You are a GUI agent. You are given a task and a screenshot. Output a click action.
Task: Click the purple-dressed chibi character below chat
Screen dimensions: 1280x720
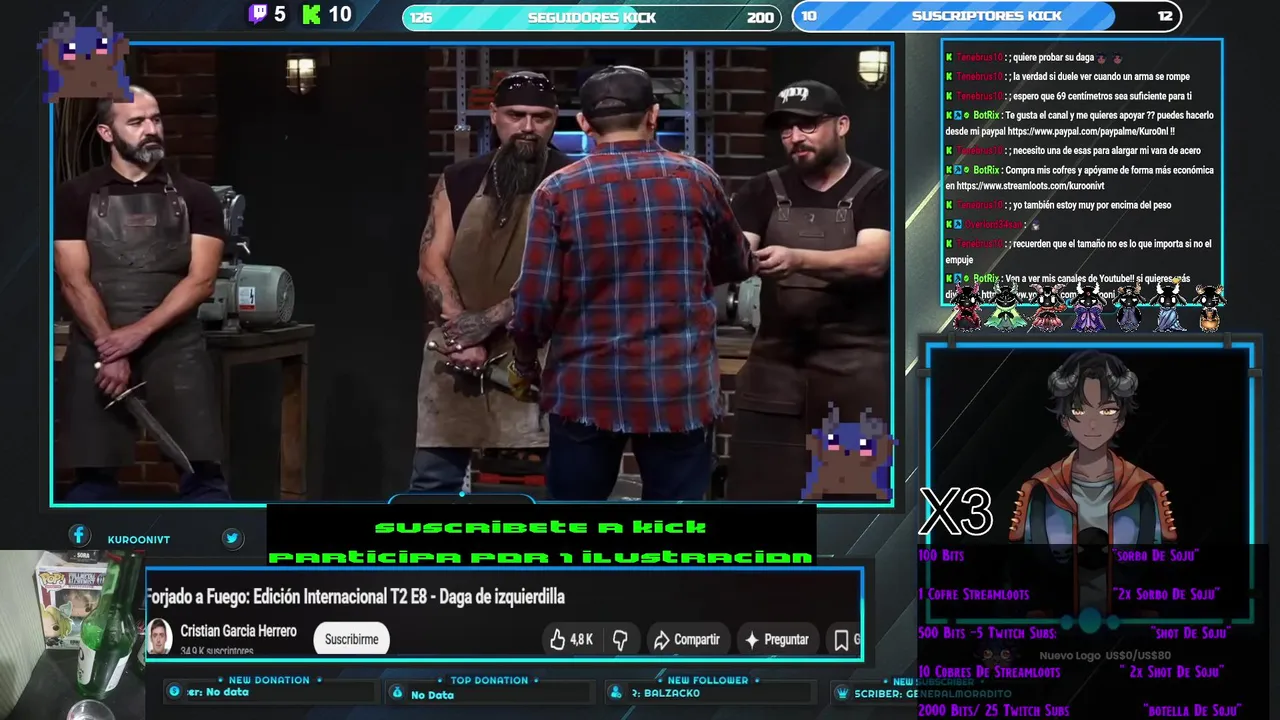coord(1087,306)
